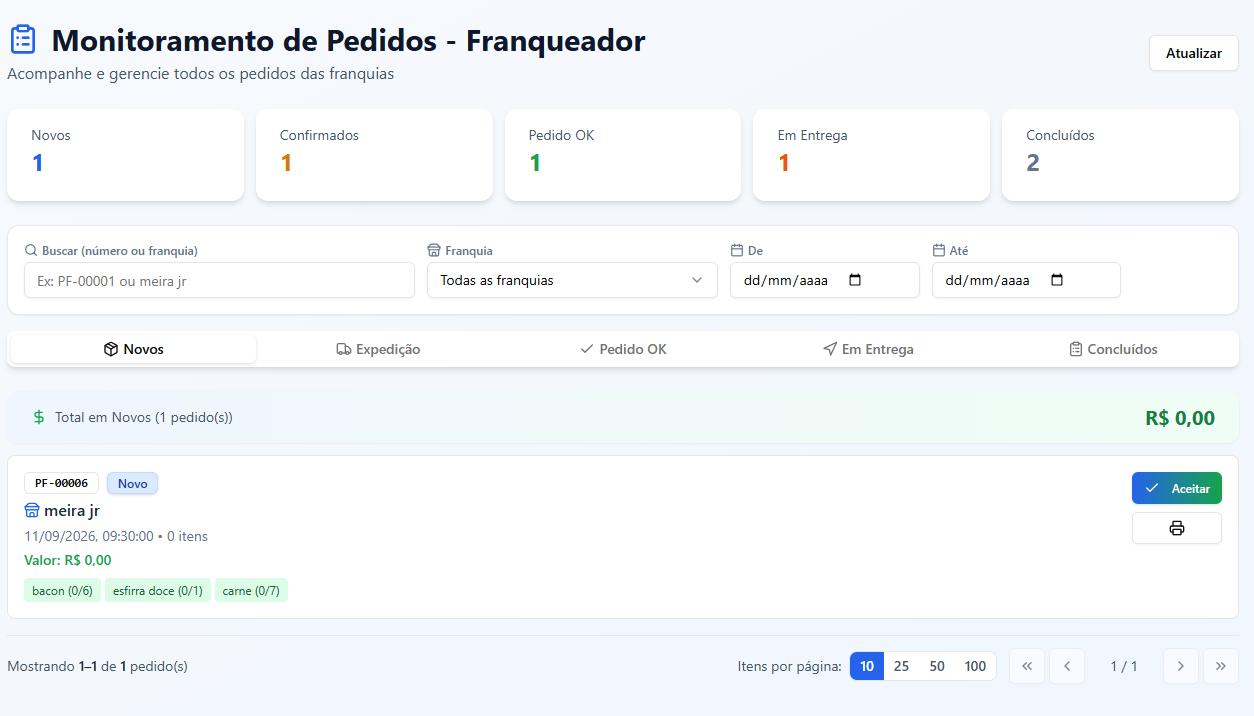The image size is (1254, 716).
Task: Click the Novos summary card
Action: 125,155
